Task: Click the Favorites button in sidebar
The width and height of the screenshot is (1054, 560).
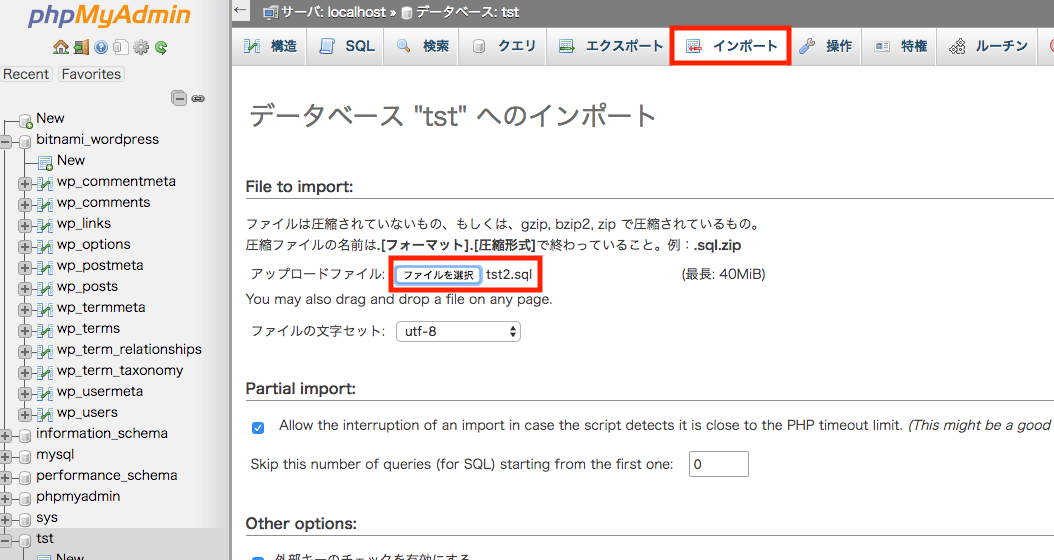Action: pos(90,74)
